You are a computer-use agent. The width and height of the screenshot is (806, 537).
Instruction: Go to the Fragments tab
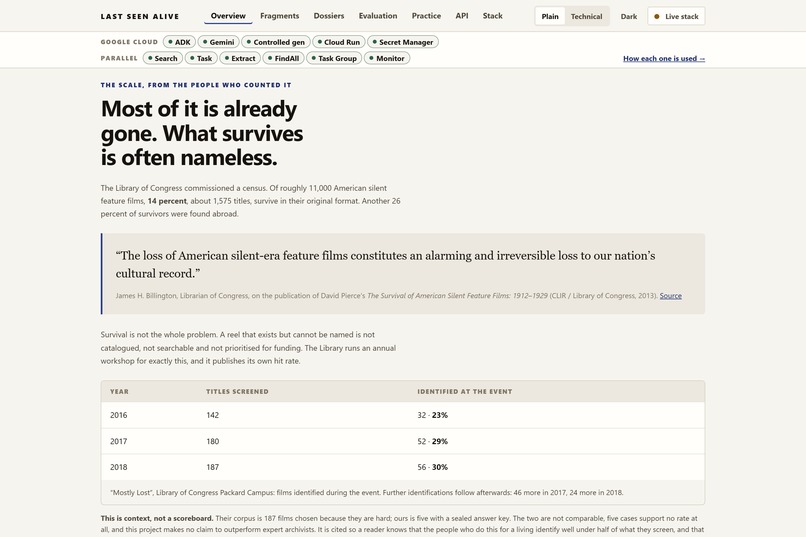point(279,16)
